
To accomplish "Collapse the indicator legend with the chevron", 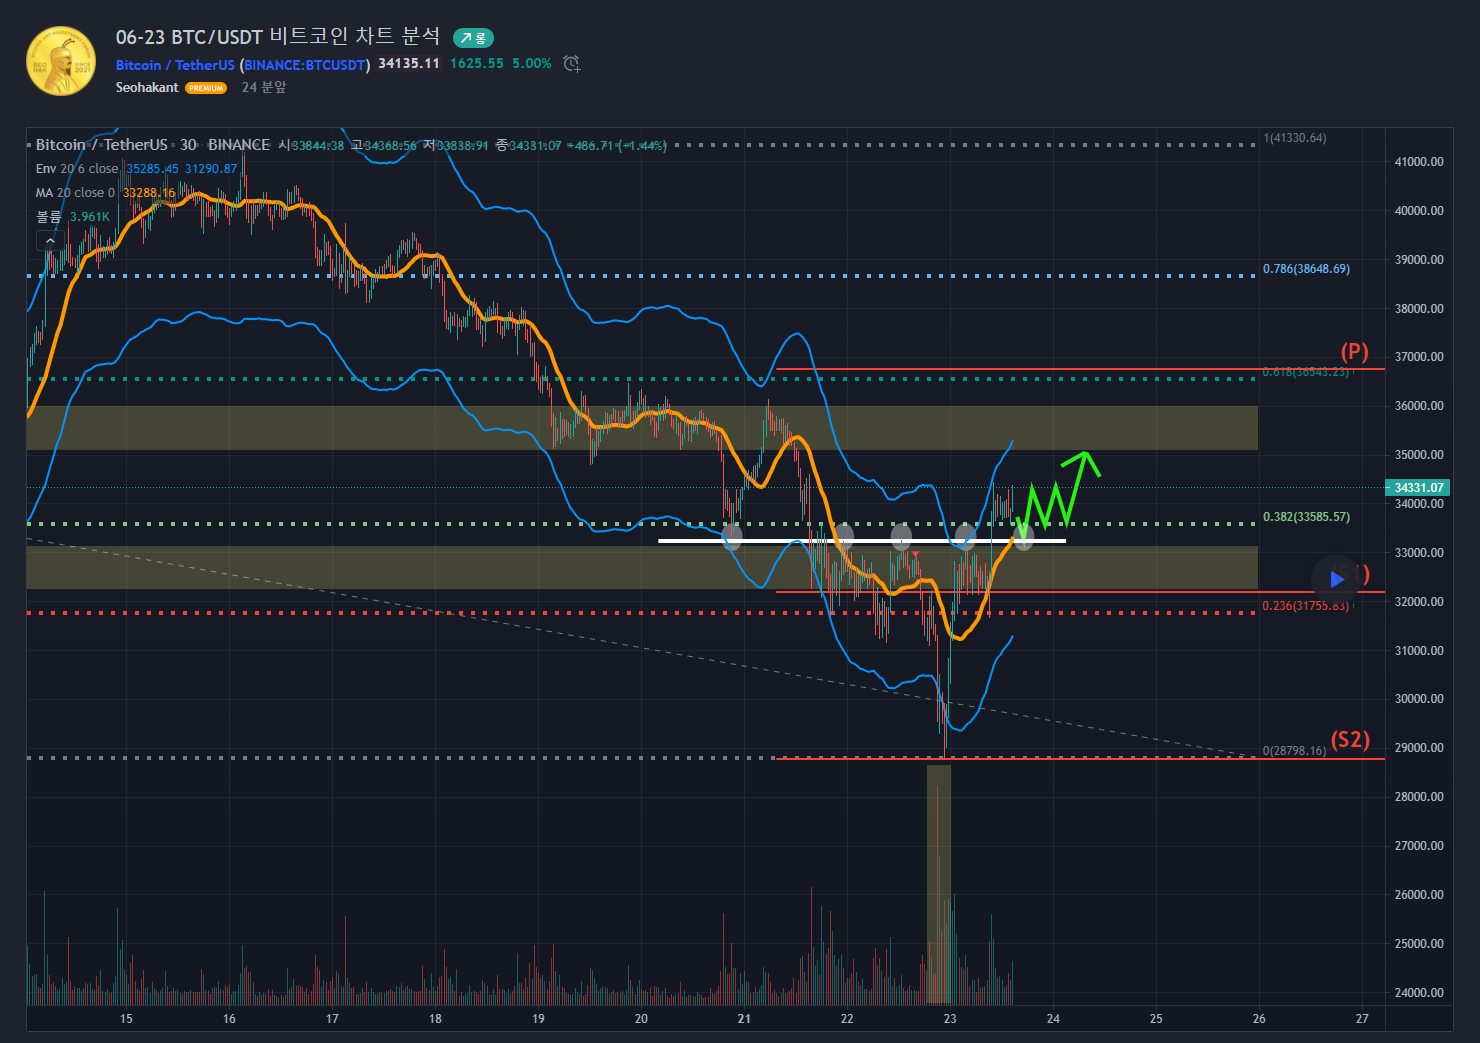I will coord(50,241).
